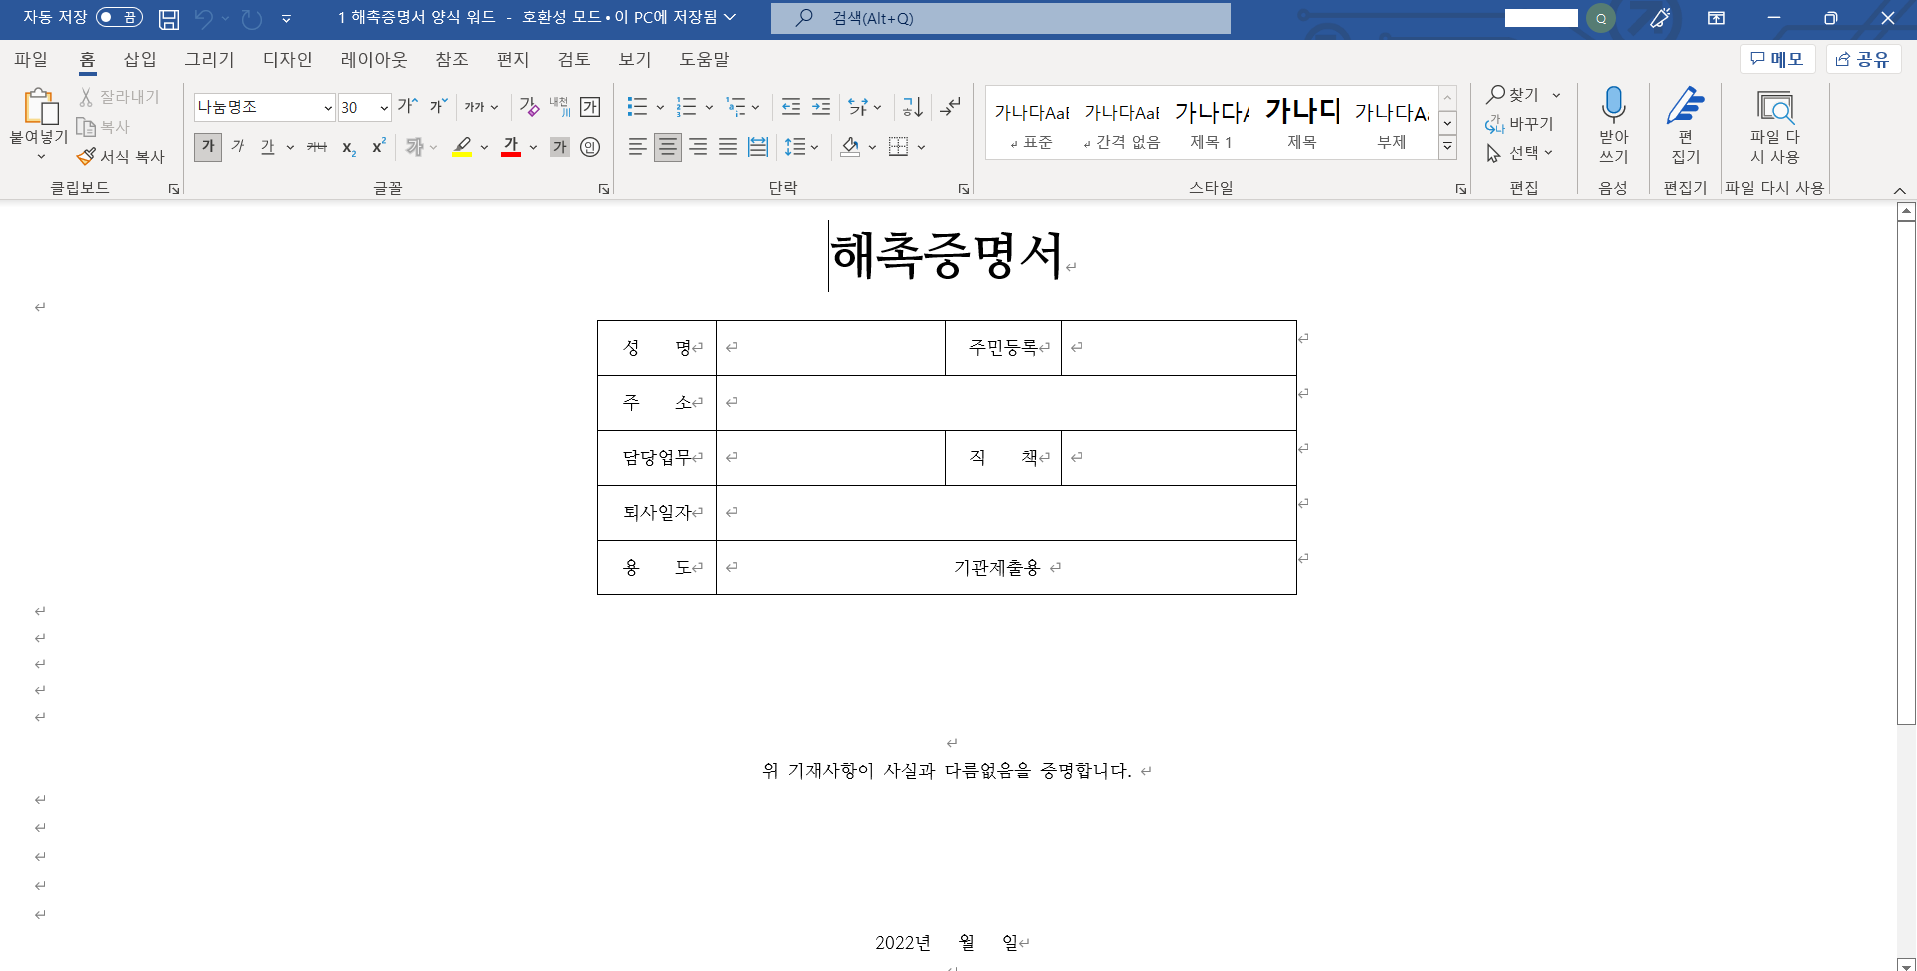Open the font name dropdown 나눔명조

327,107
